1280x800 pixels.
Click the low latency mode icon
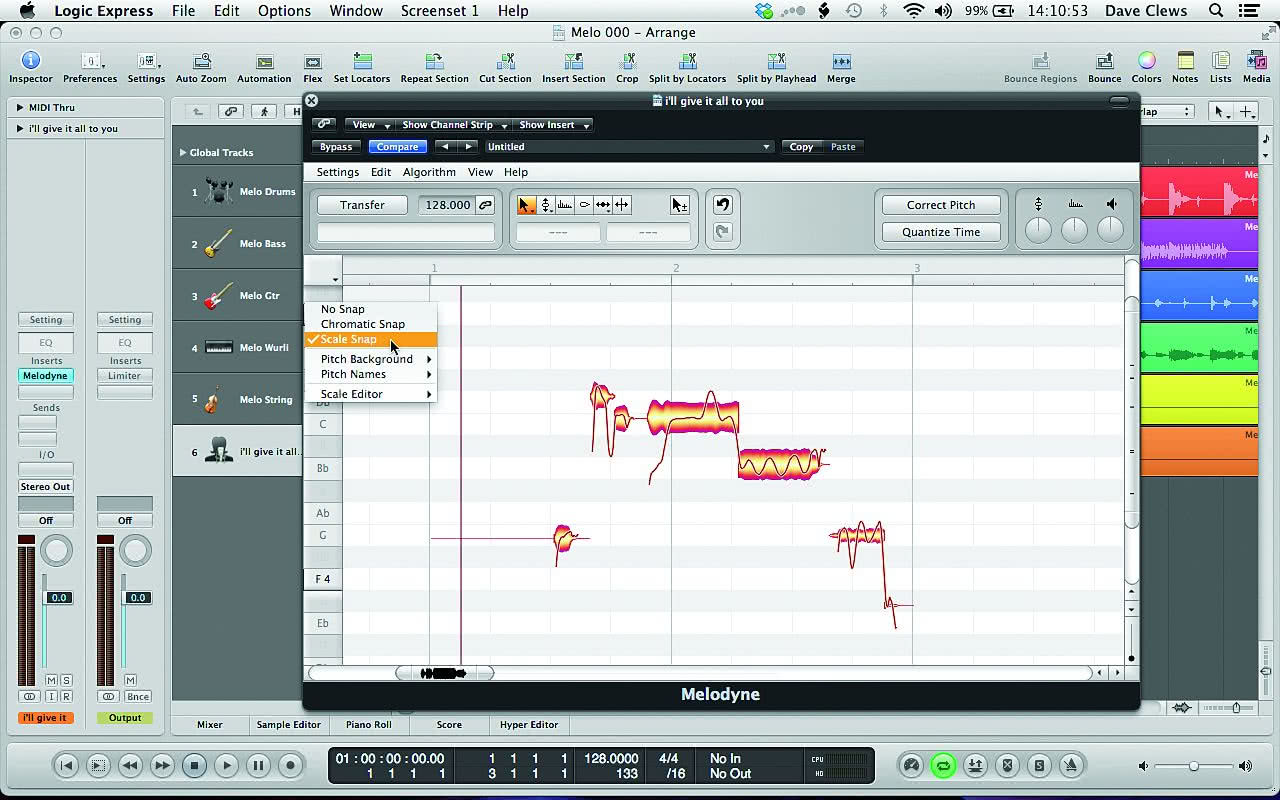pos(911,766)
